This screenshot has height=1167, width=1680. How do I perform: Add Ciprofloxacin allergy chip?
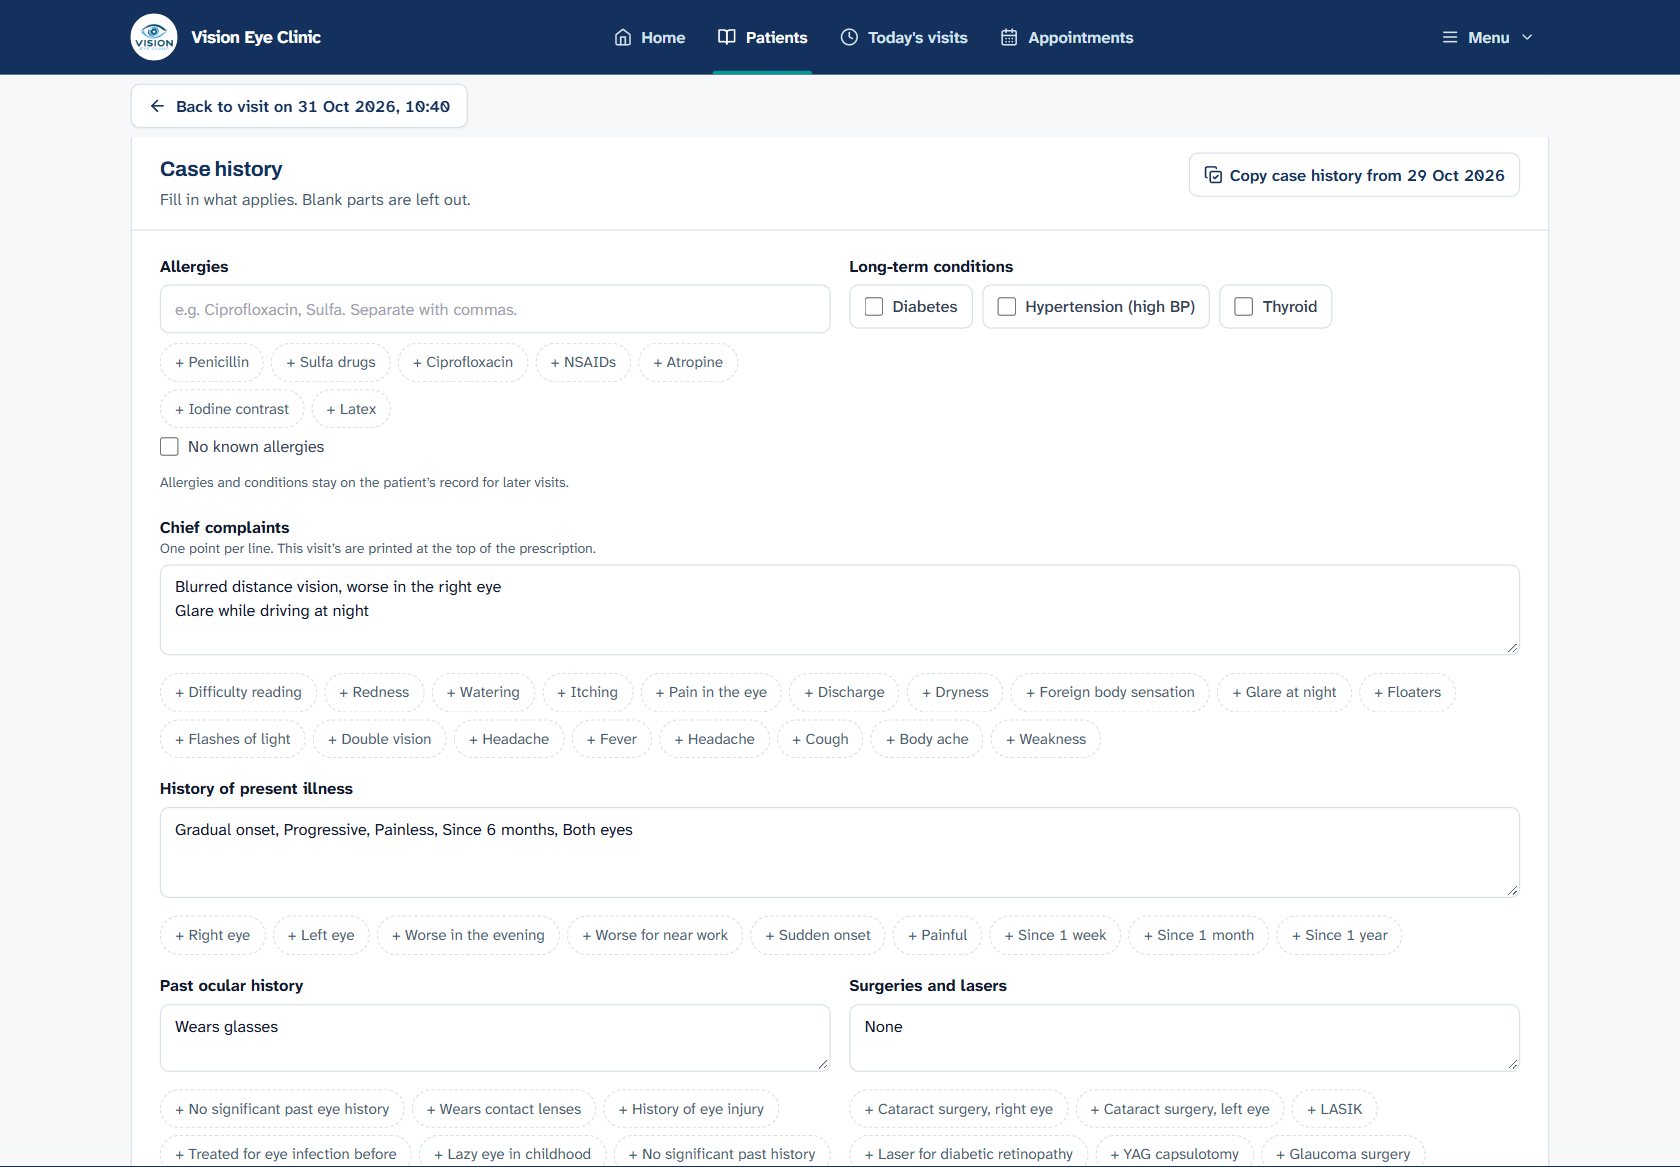click(x=463, y=362)
